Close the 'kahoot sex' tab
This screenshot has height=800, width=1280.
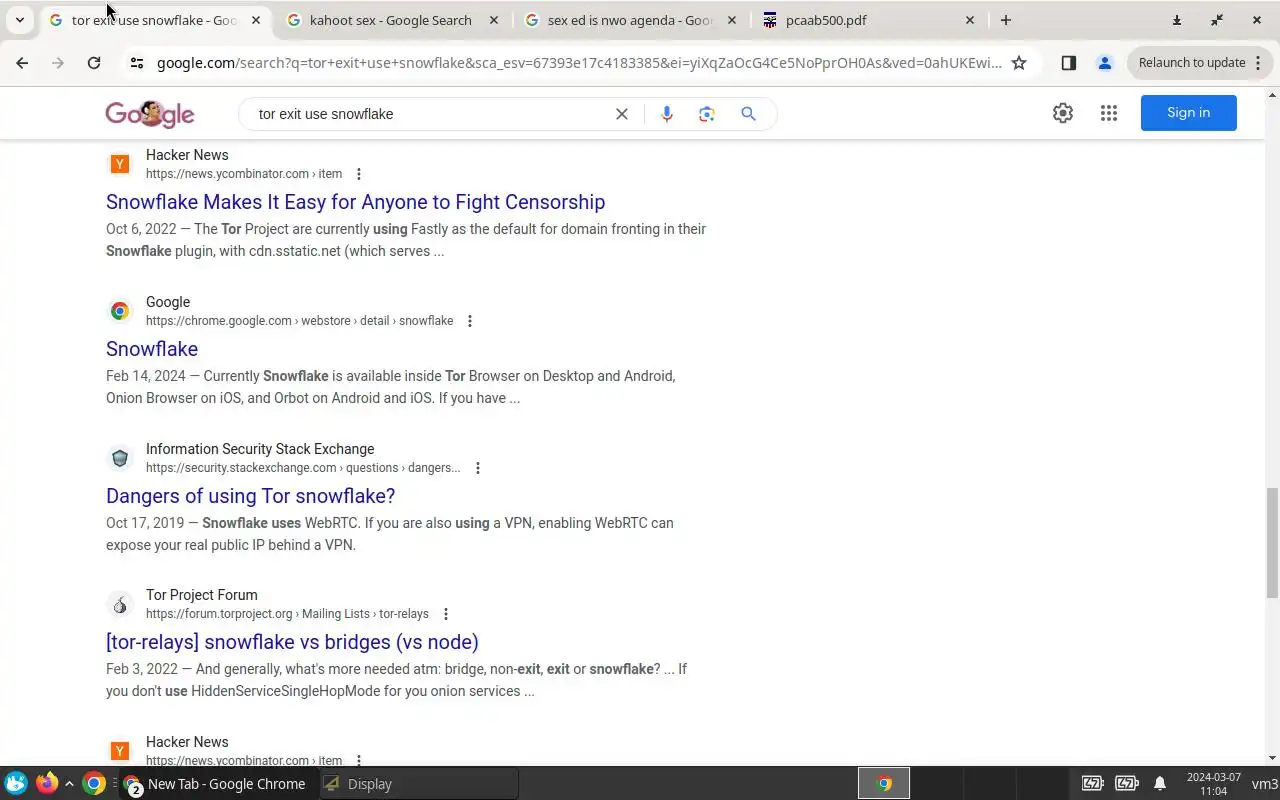pyautogui.click(x=494, y=20)
